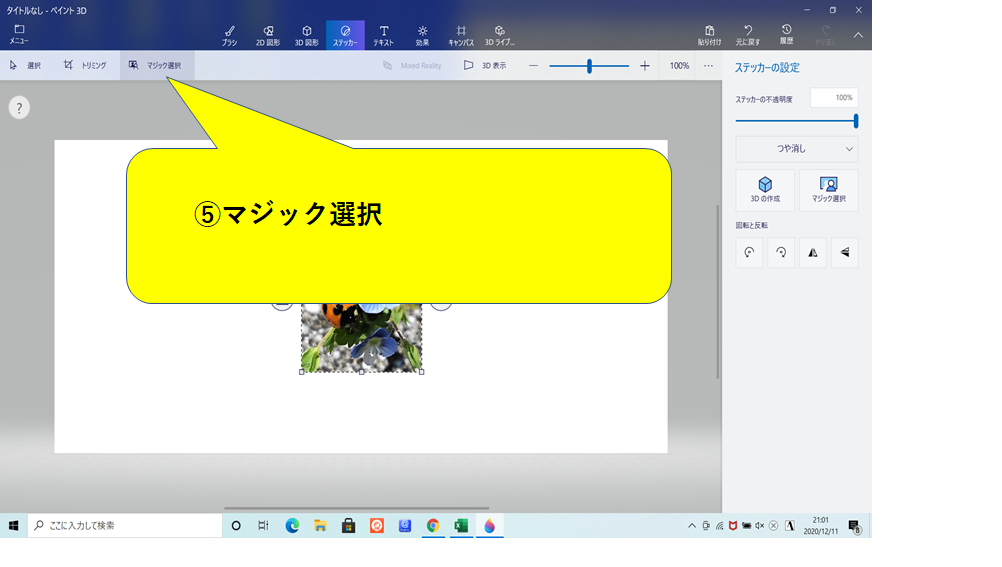Screen dimensions: 1002x567
Task: Click the 100% zoom value field
Action: [x=679, y=66]
